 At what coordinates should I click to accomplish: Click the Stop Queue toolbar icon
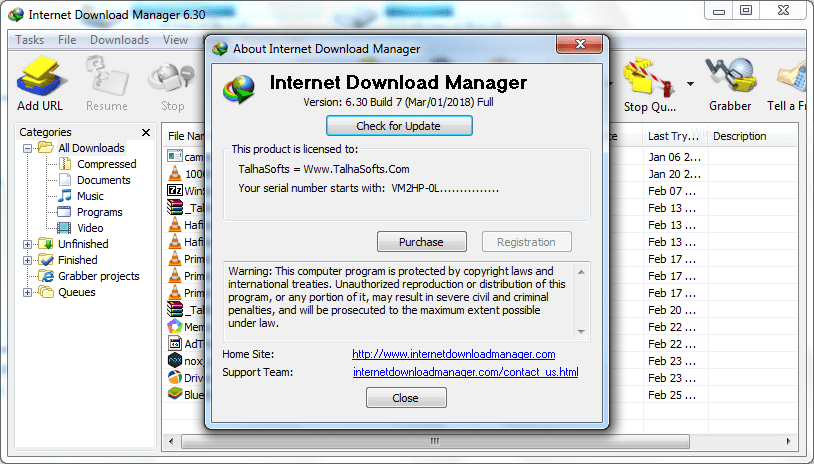pos(649,78)
